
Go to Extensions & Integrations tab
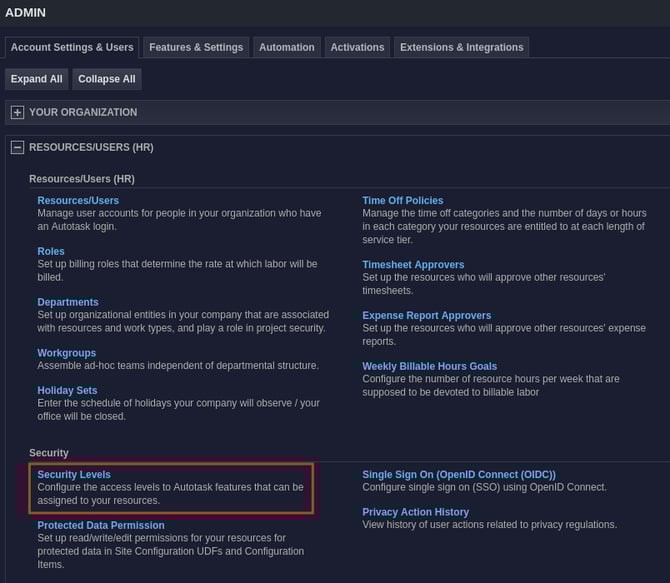click(x=461, y=47)
